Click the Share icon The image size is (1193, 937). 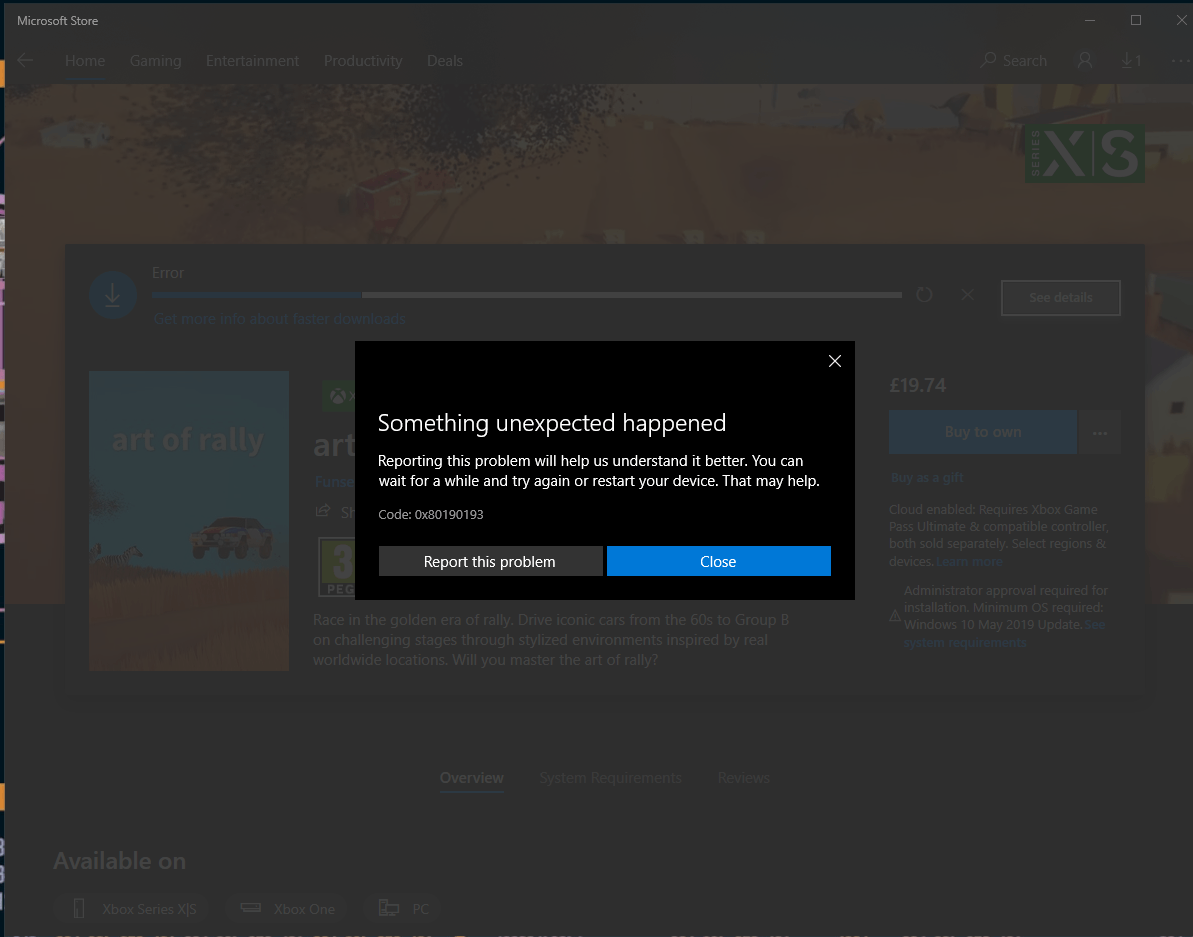[x=323, y=510]
